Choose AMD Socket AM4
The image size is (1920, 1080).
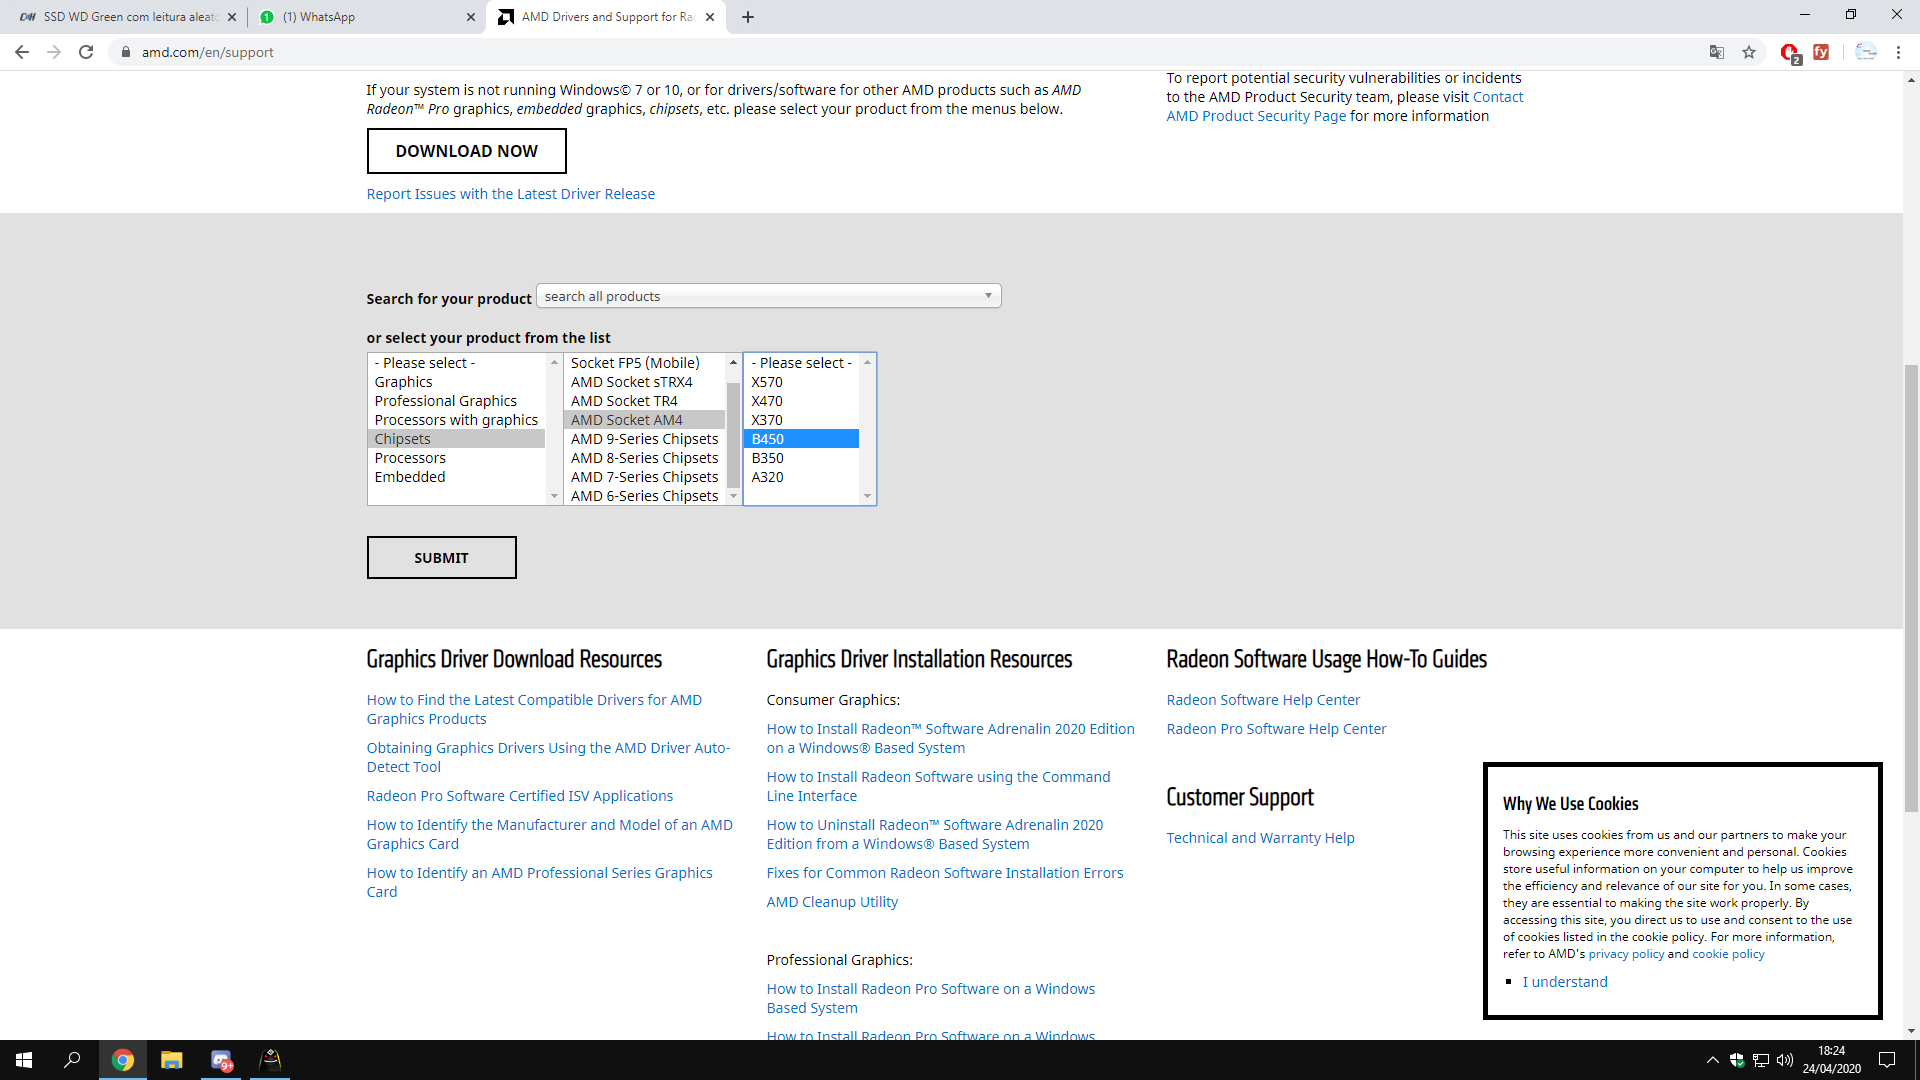(x=645, y=420)
